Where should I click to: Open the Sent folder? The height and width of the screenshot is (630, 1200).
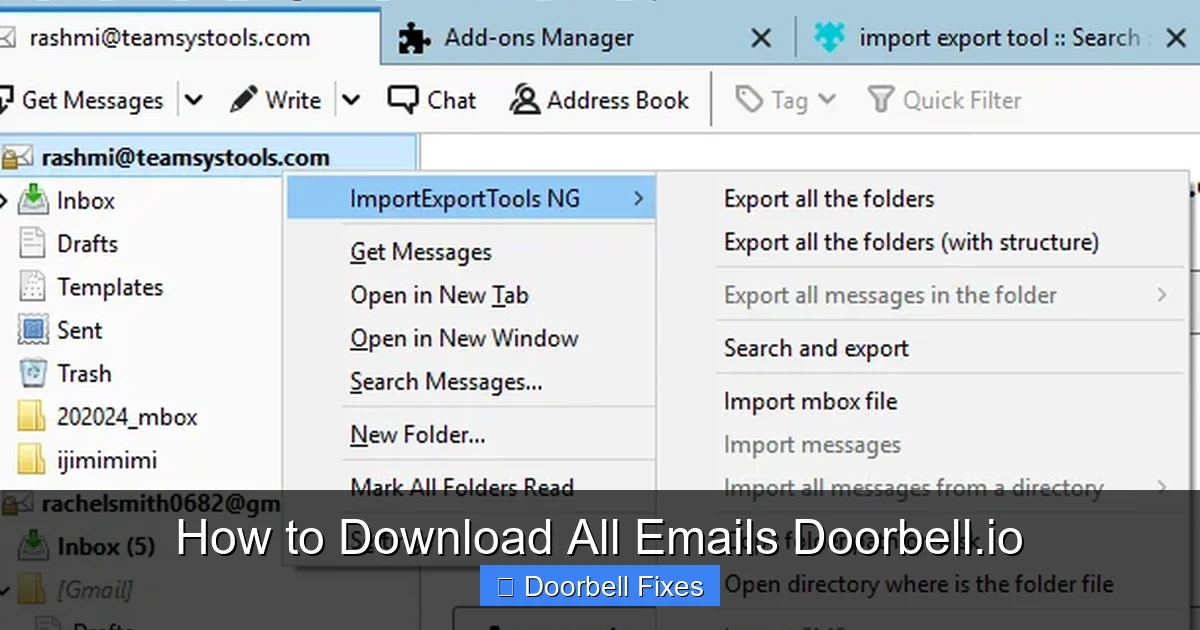click(80, 330)
